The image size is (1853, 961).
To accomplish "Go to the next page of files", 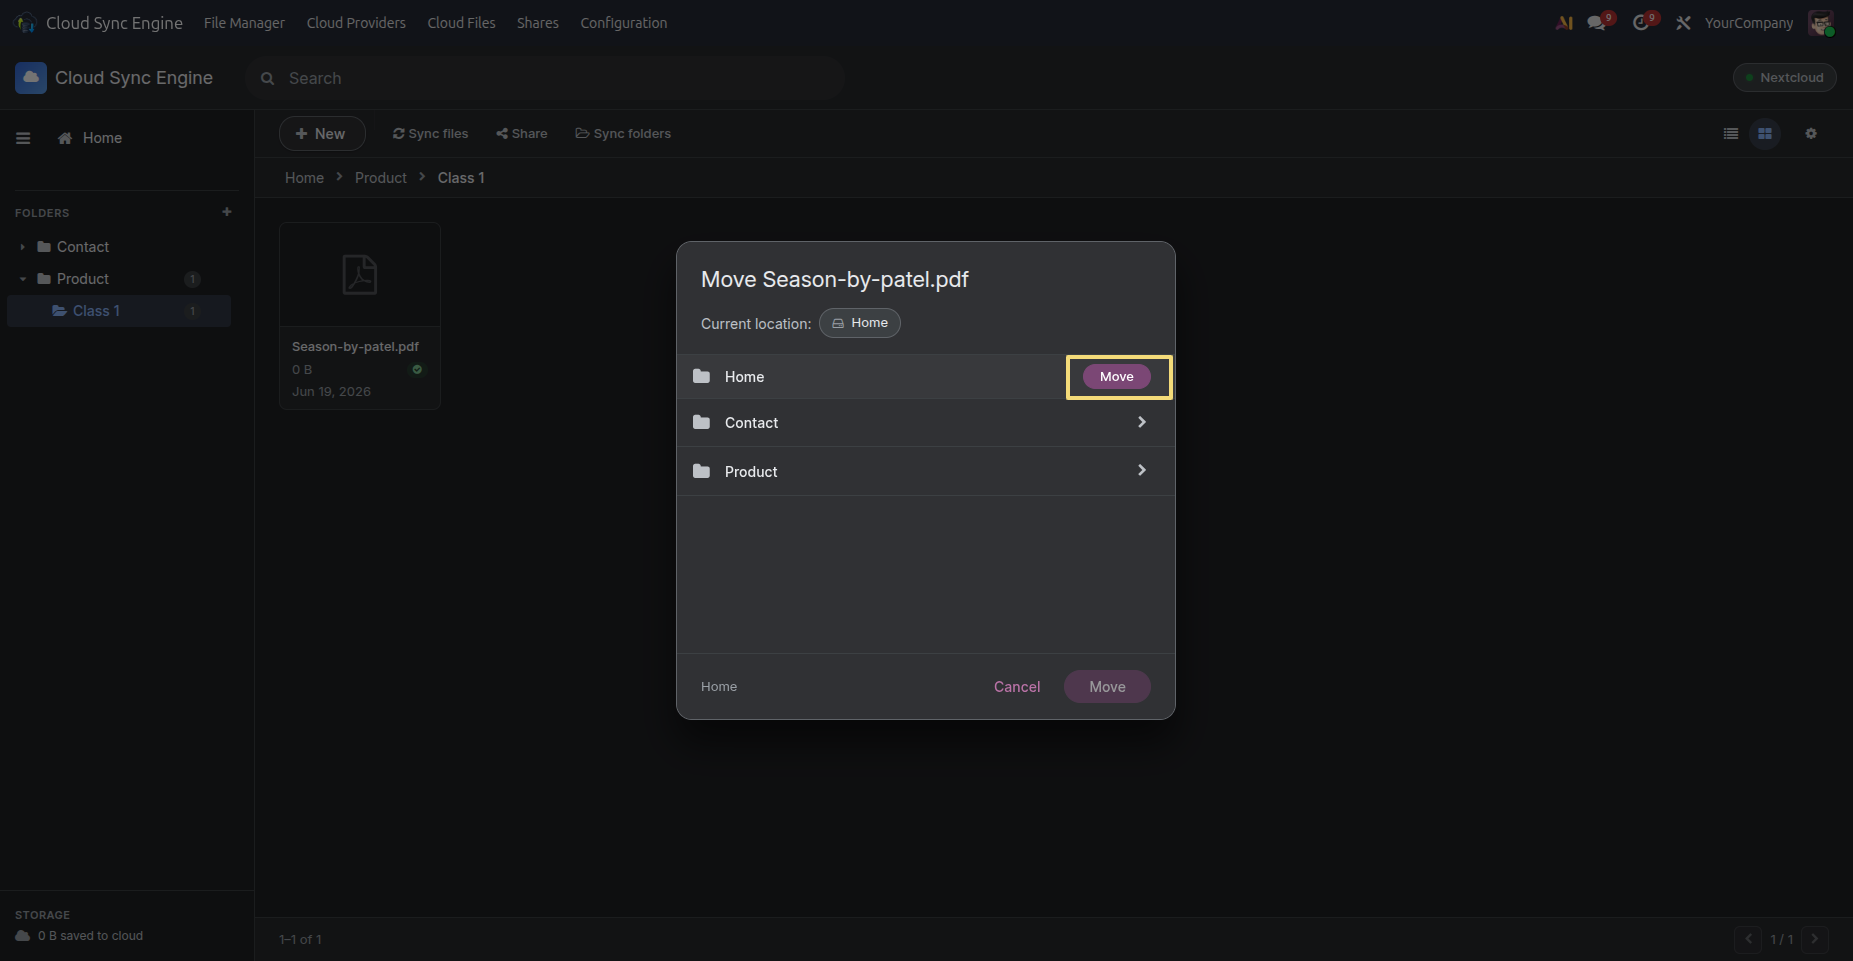I will [x=1815, y=939].
